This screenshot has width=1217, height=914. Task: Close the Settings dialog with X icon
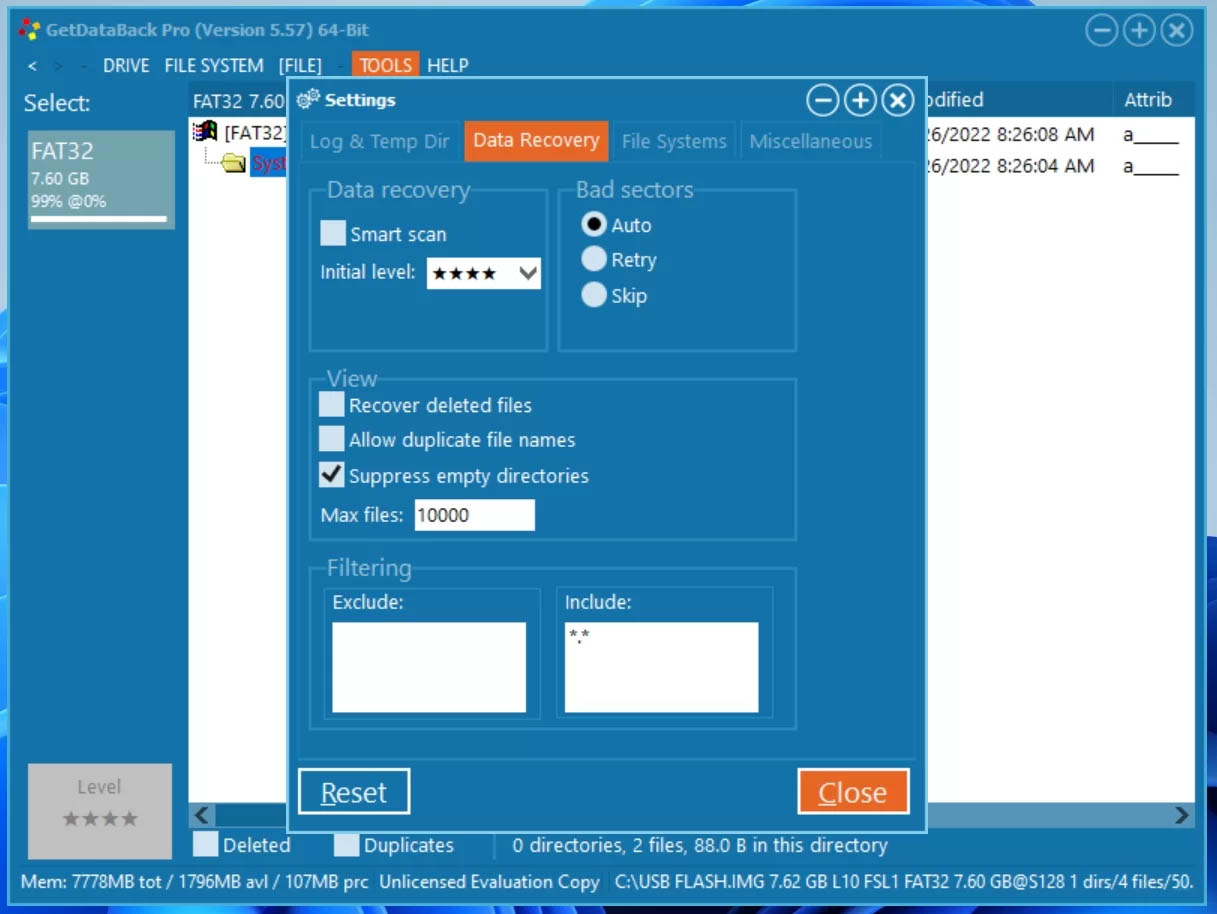pos(898,100)
